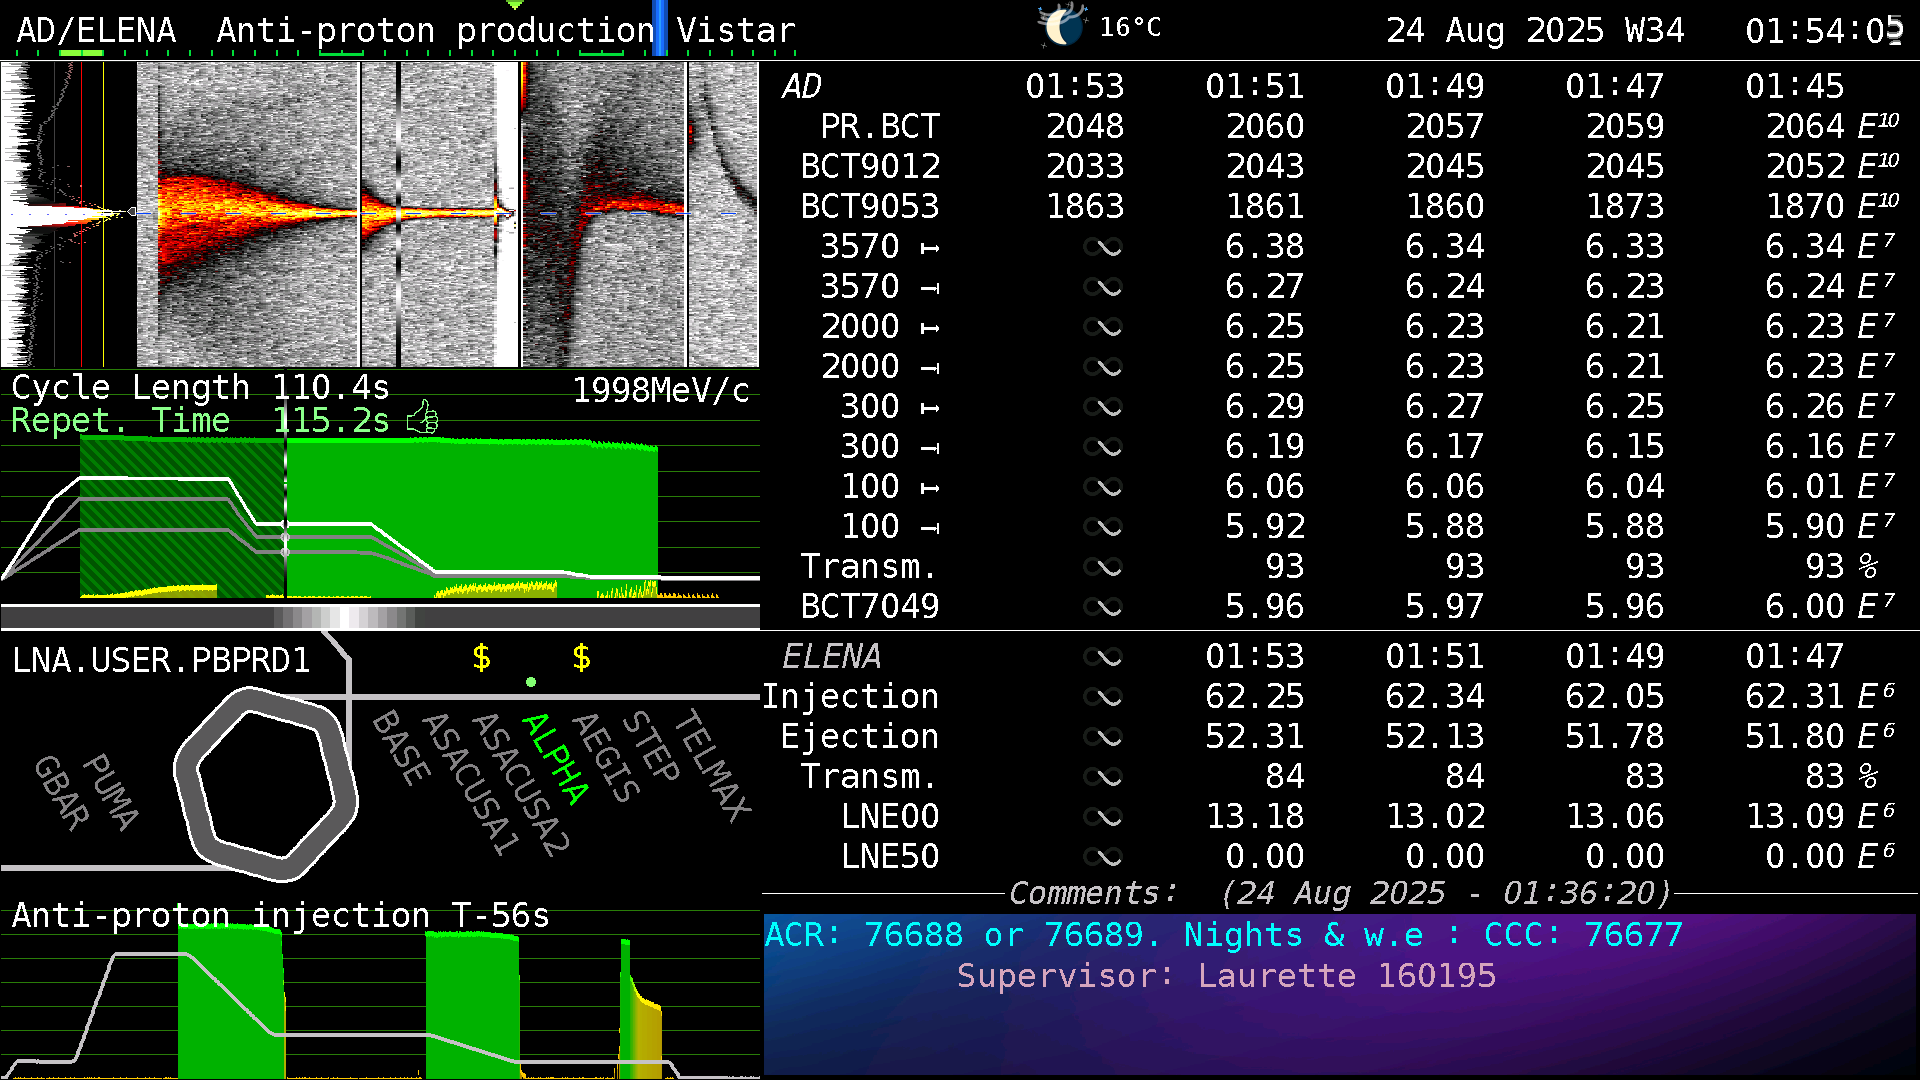
Task: Click the GBAR experiment label
Action: pos(62,792)
